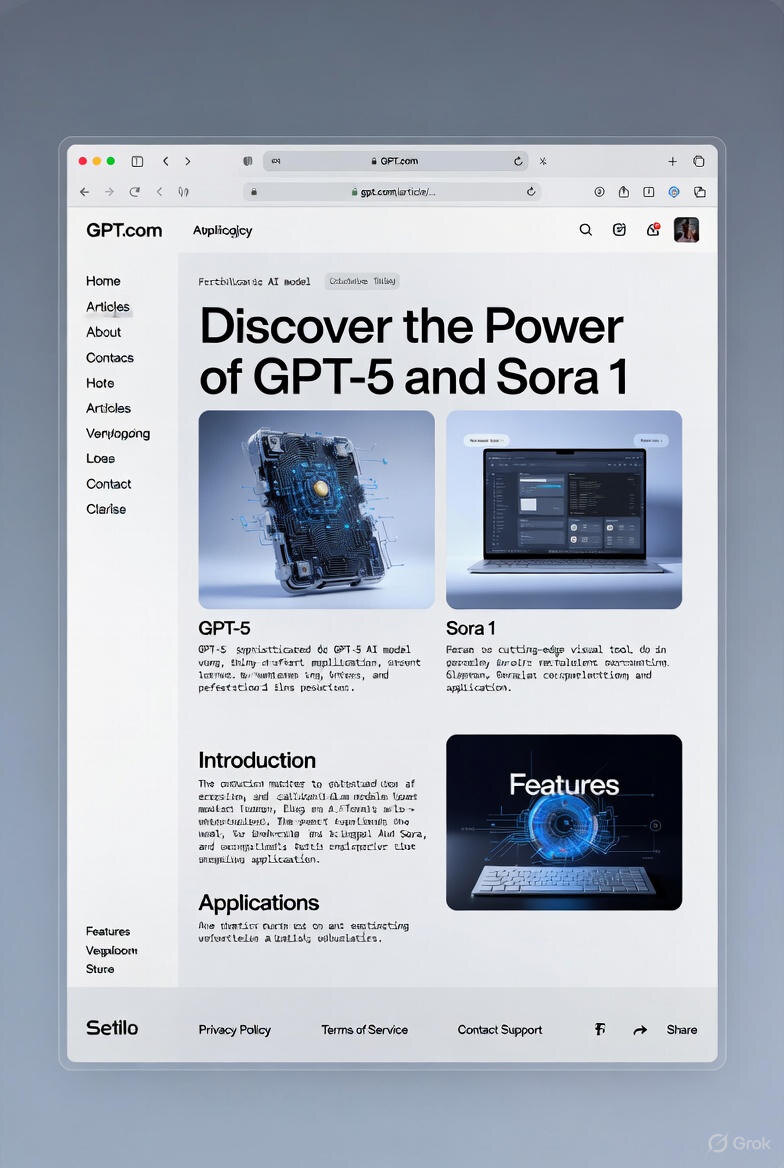Click the overlapping windows icon in second toolbar
Image resolution: width=784 pixels, height=1168 pixels.
pyautogui.click(x=700, y=191)
